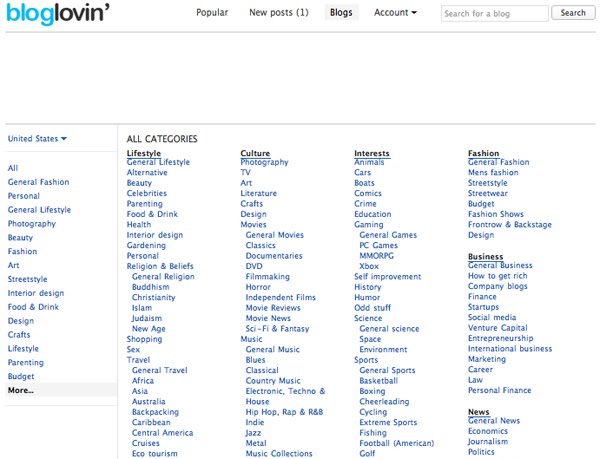Image resolution: width=600 pixels, height=459 pixels.
Task: Open the Travel category
Action: click(x=138, y=360)
